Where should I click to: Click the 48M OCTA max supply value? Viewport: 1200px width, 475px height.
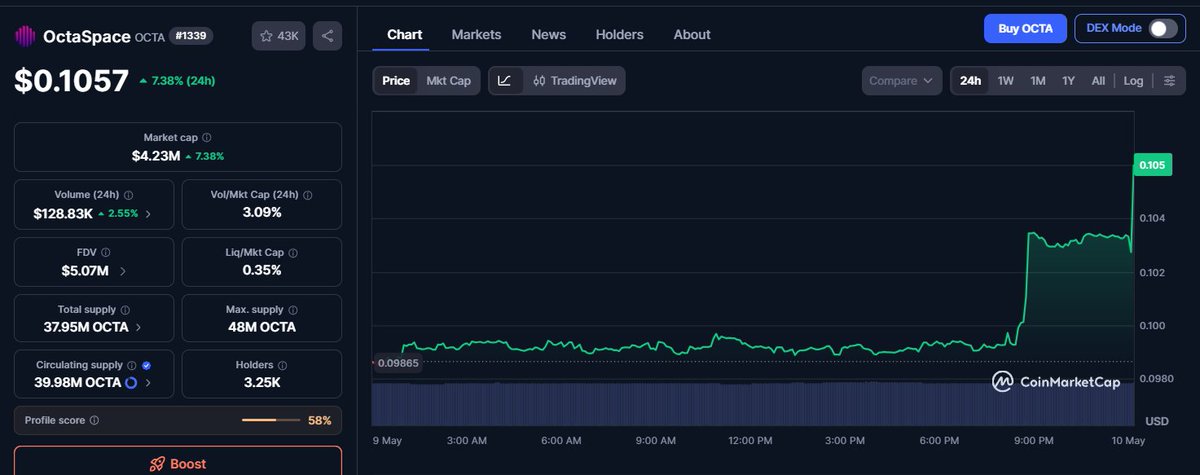point(262,327)
